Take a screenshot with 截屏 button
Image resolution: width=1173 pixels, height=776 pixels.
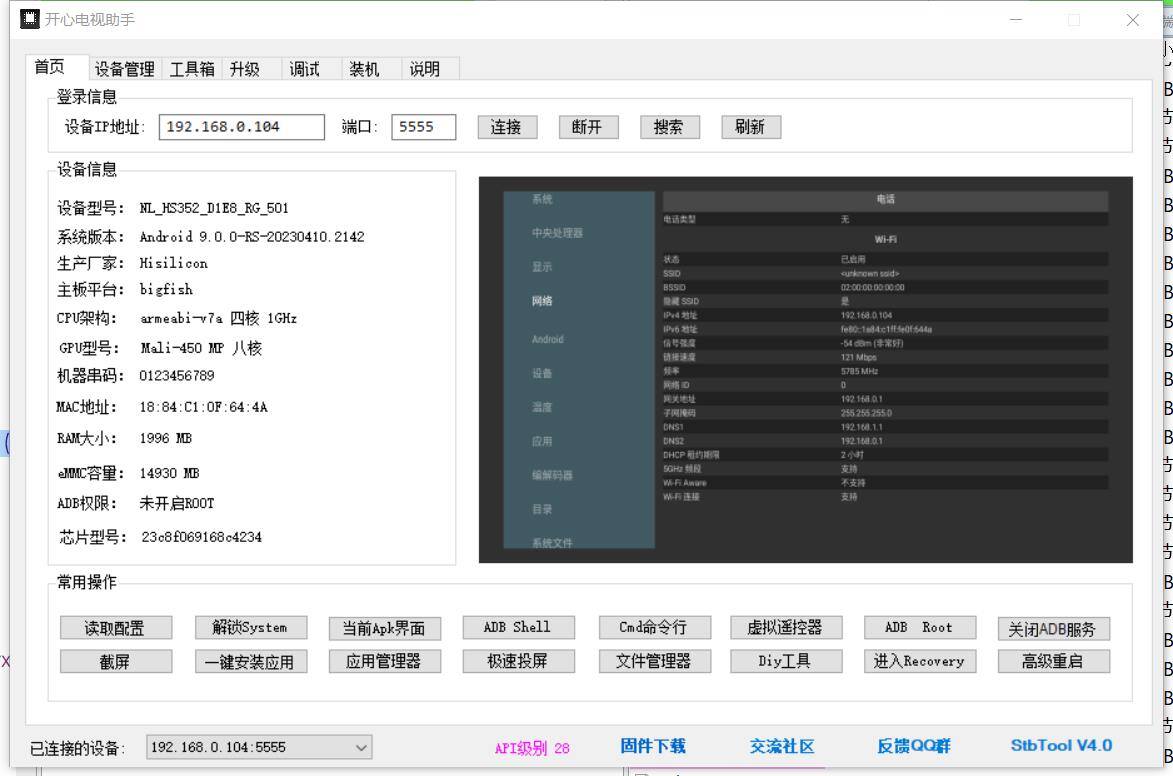(x=115, y=661)
